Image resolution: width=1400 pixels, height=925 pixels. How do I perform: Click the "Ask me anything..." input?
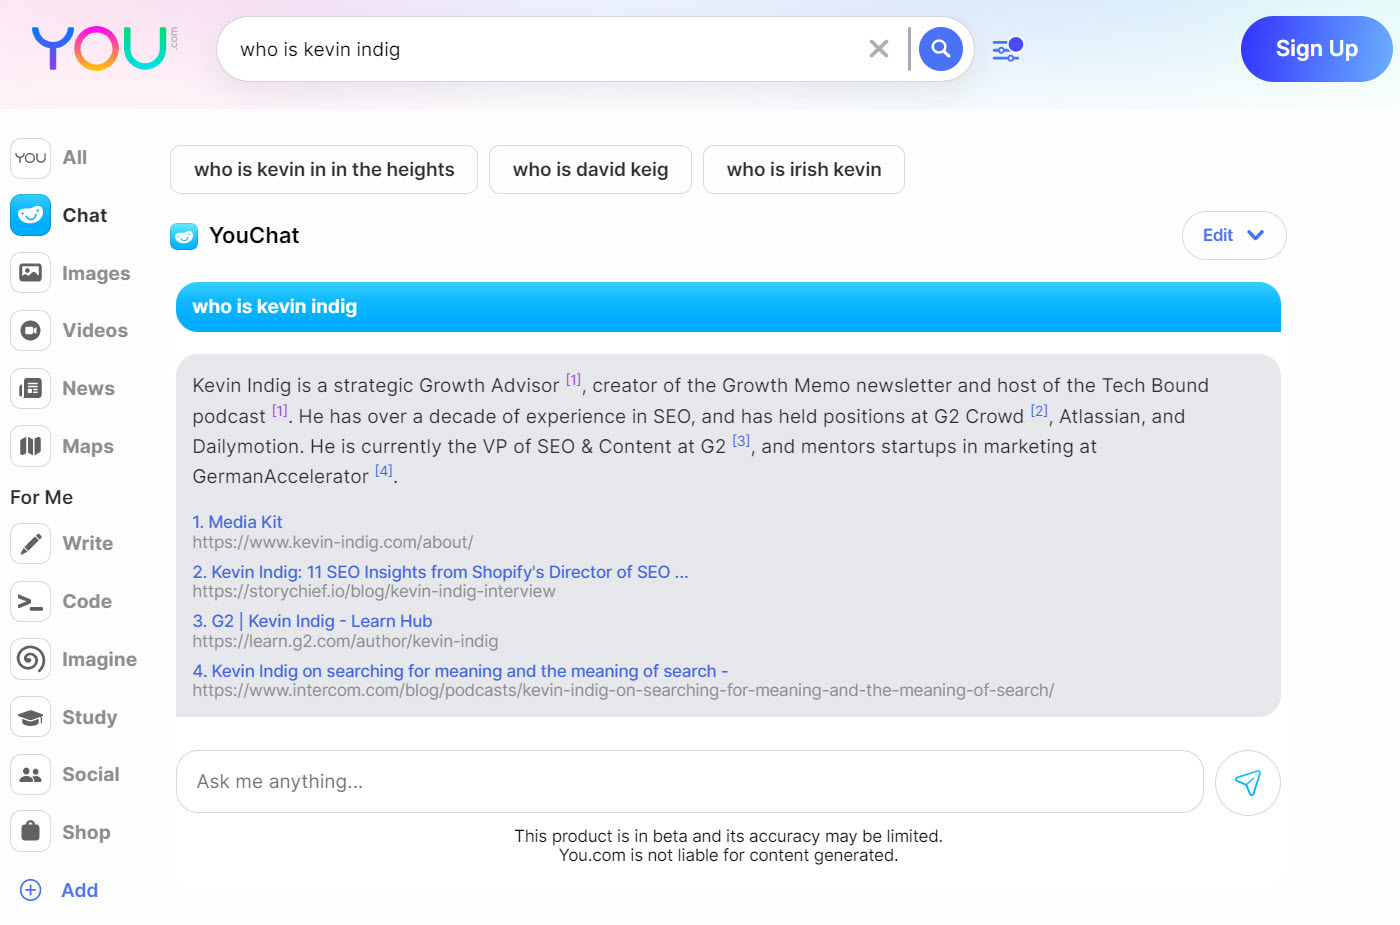[689, 782]
